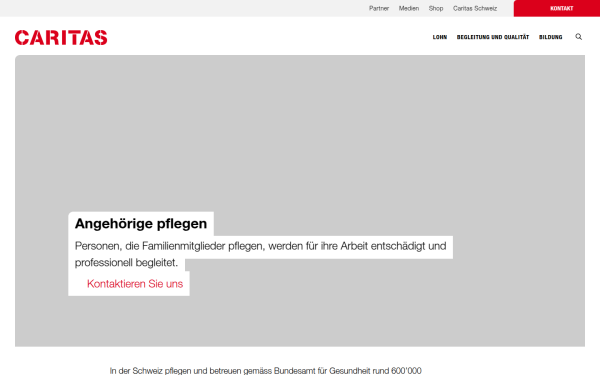600x375 pixels.
Task: Click the paragraph starting 'In der Schweiz pflegen'
Action: pos(265,370)
